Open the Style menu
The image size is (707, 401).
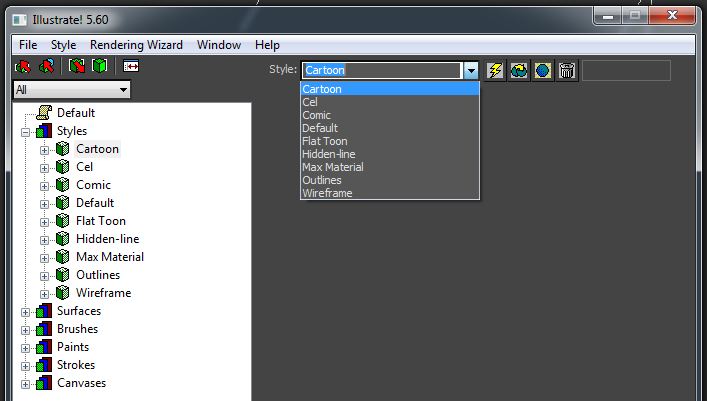pyautogui.click(x=64, y=45)
